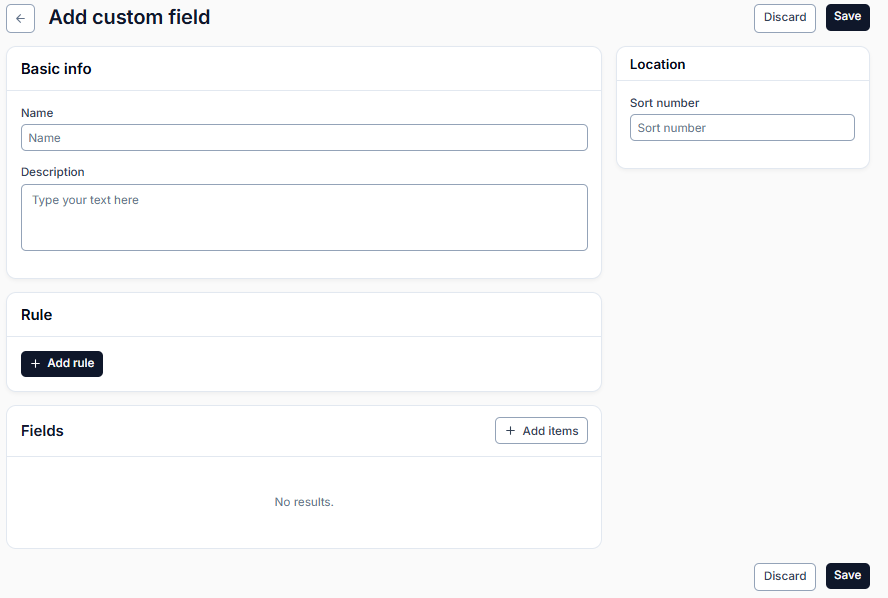Click the Name field label
888x598 pixels.
37,113
